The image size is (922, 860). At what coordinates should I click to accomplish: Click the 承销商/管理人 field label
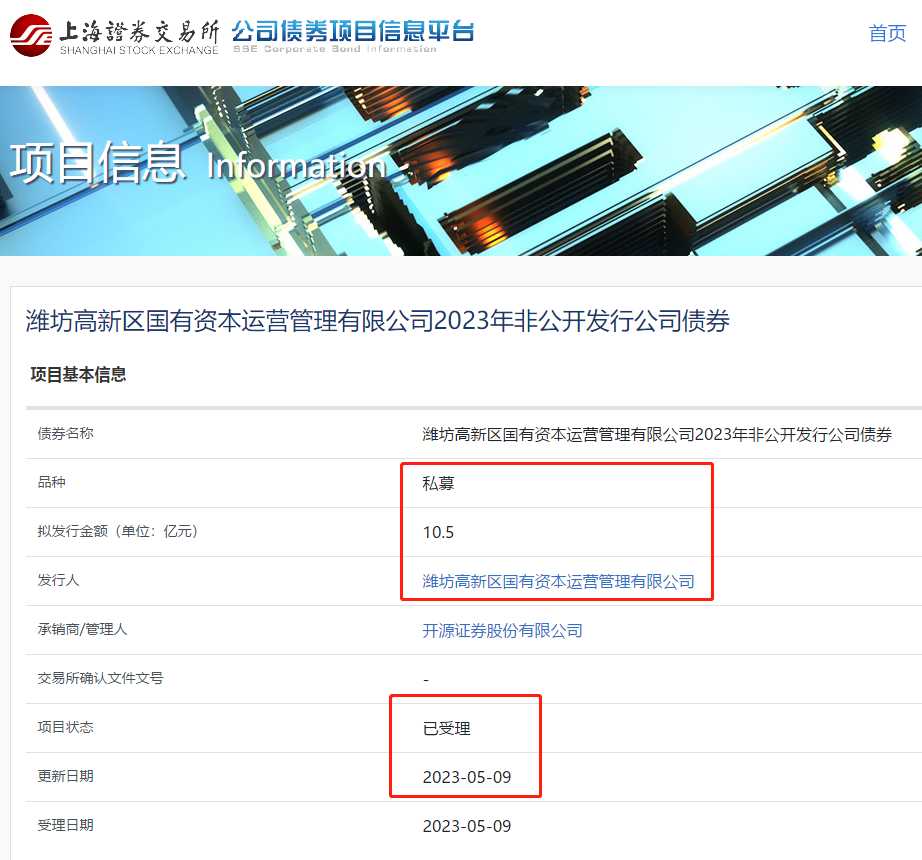coord(82,630)
